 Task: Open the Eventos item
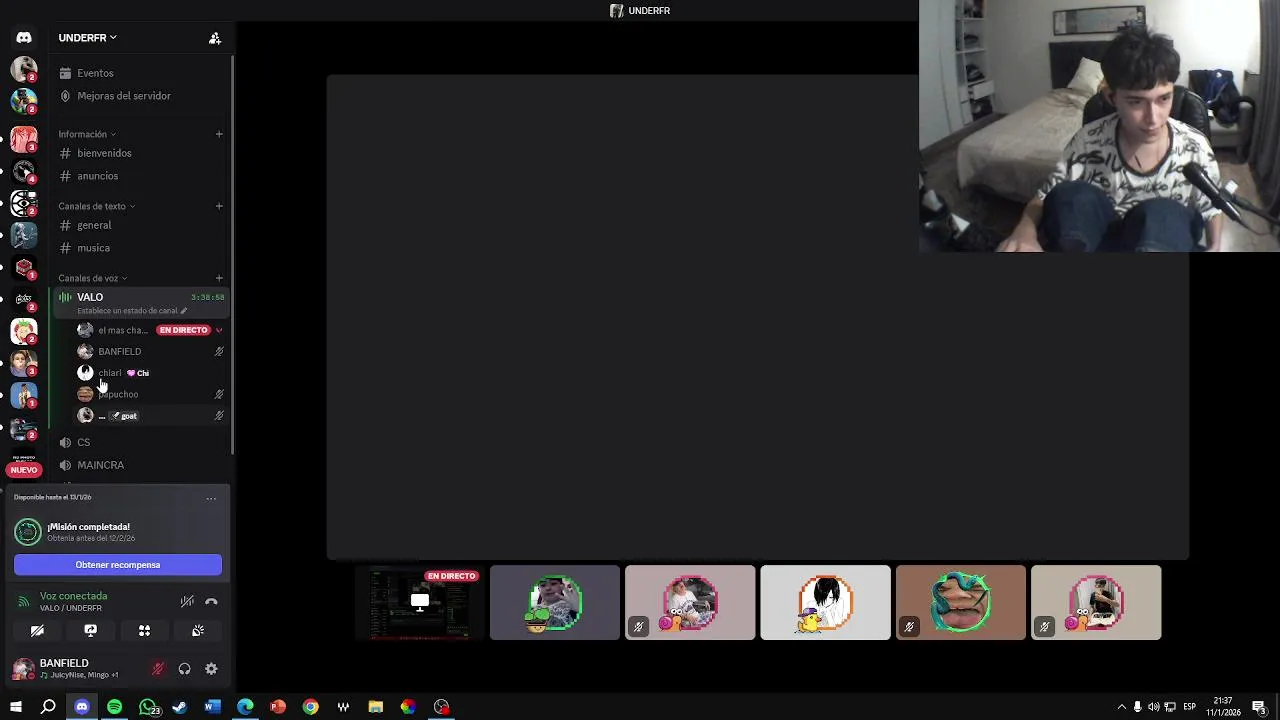pos(141,73)
